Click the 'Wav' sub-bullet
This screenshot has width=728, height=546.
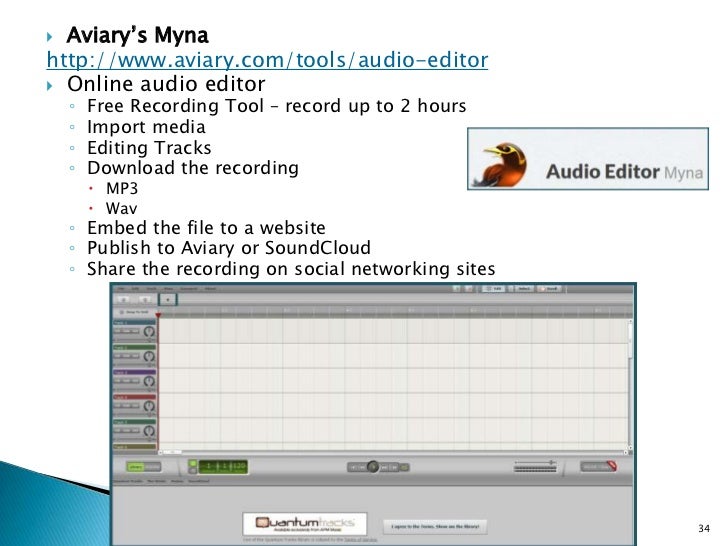(x=121, y=208)
